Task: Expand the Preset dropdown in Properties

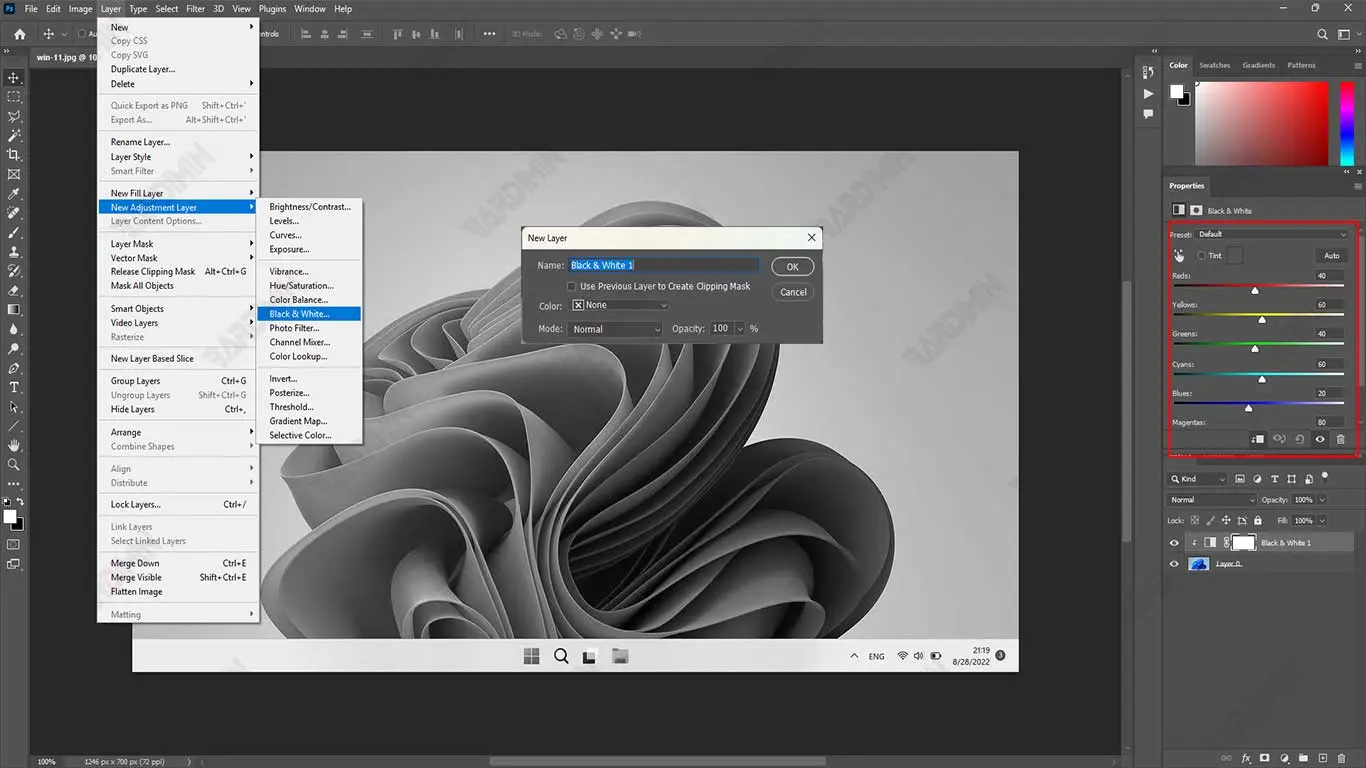Action: point(1273,234)
